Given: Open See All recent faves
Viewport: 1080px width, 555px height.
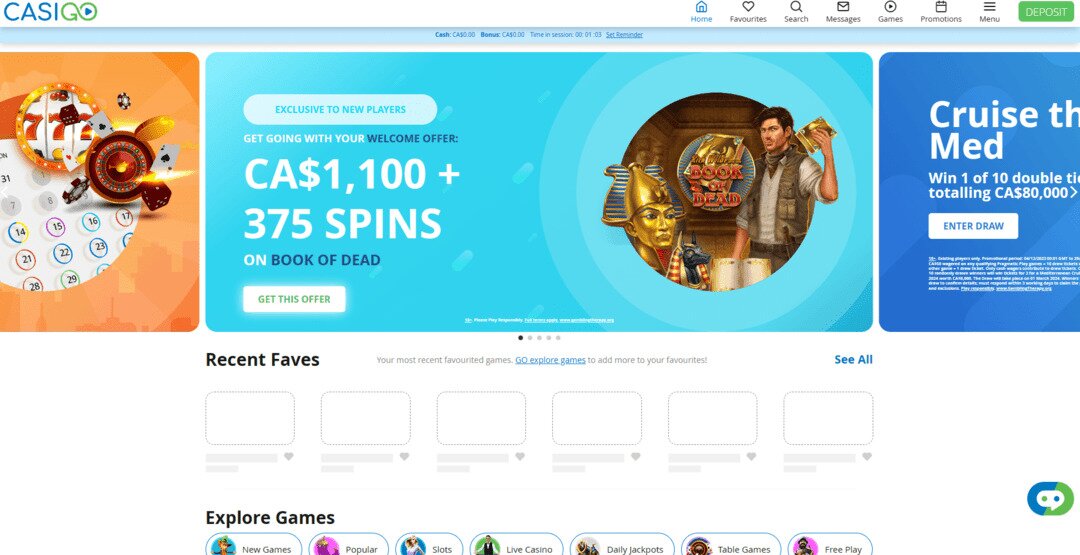Looking at the screenshot, I should pos(853,360).
